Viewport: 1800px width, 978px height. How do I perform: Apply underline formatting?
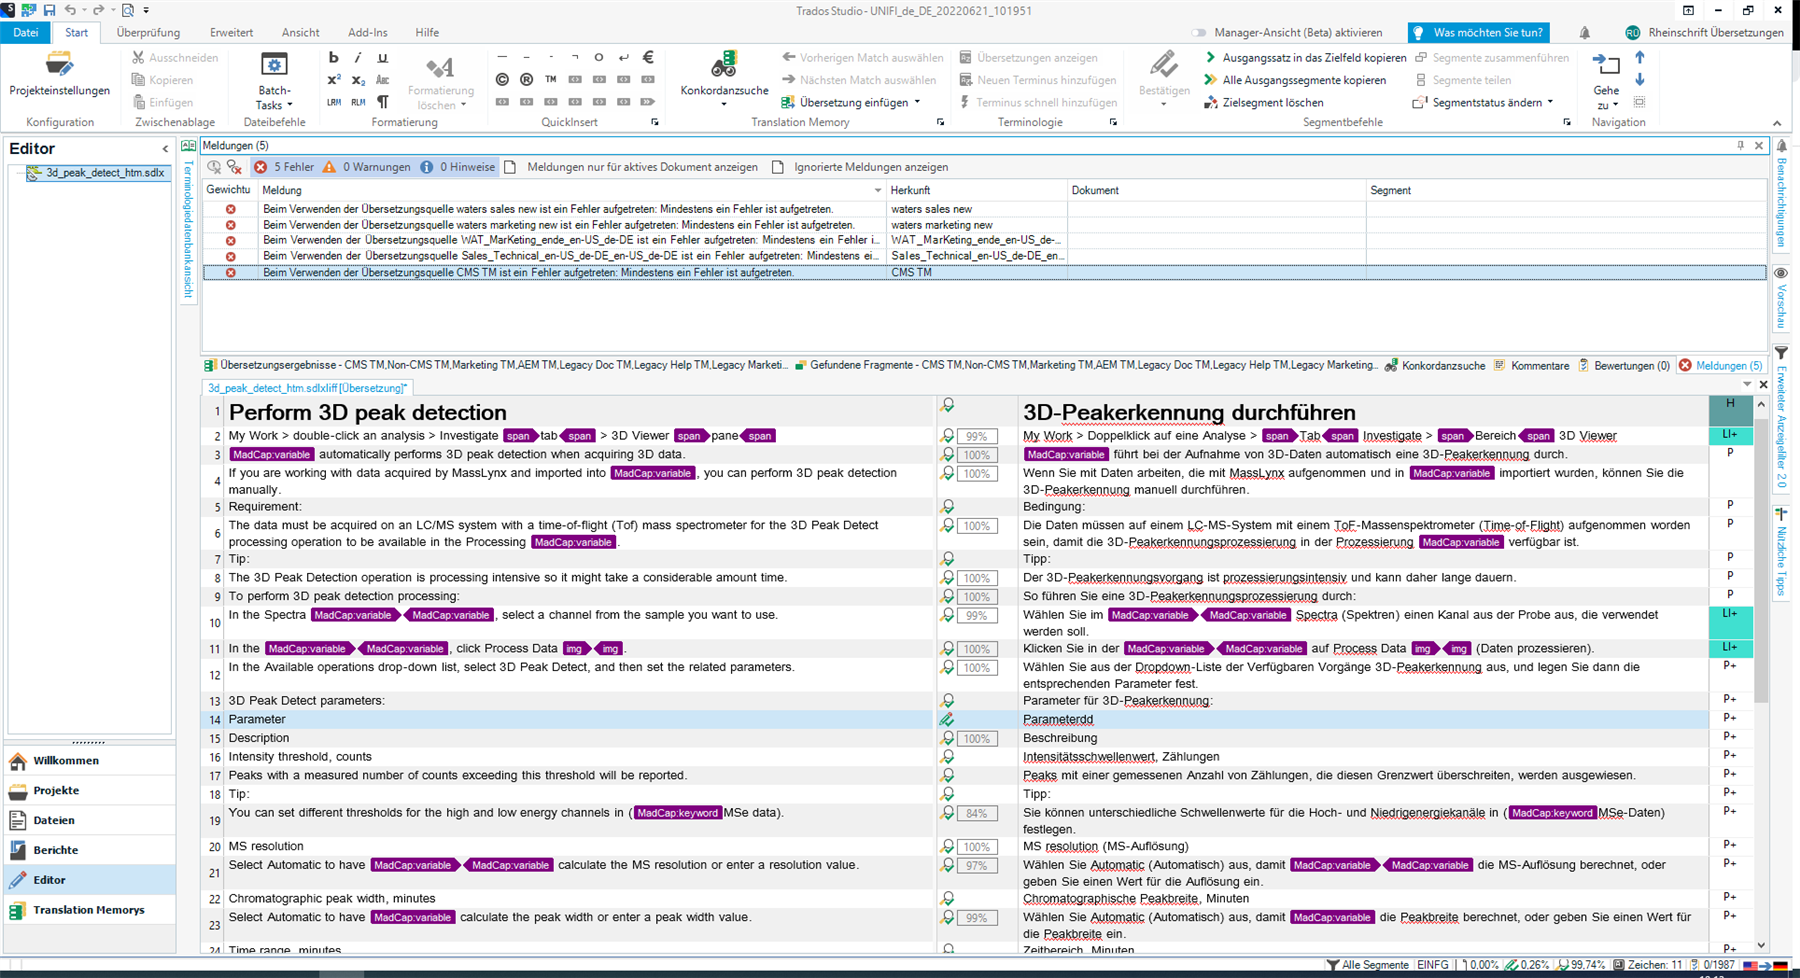point(382,58)
